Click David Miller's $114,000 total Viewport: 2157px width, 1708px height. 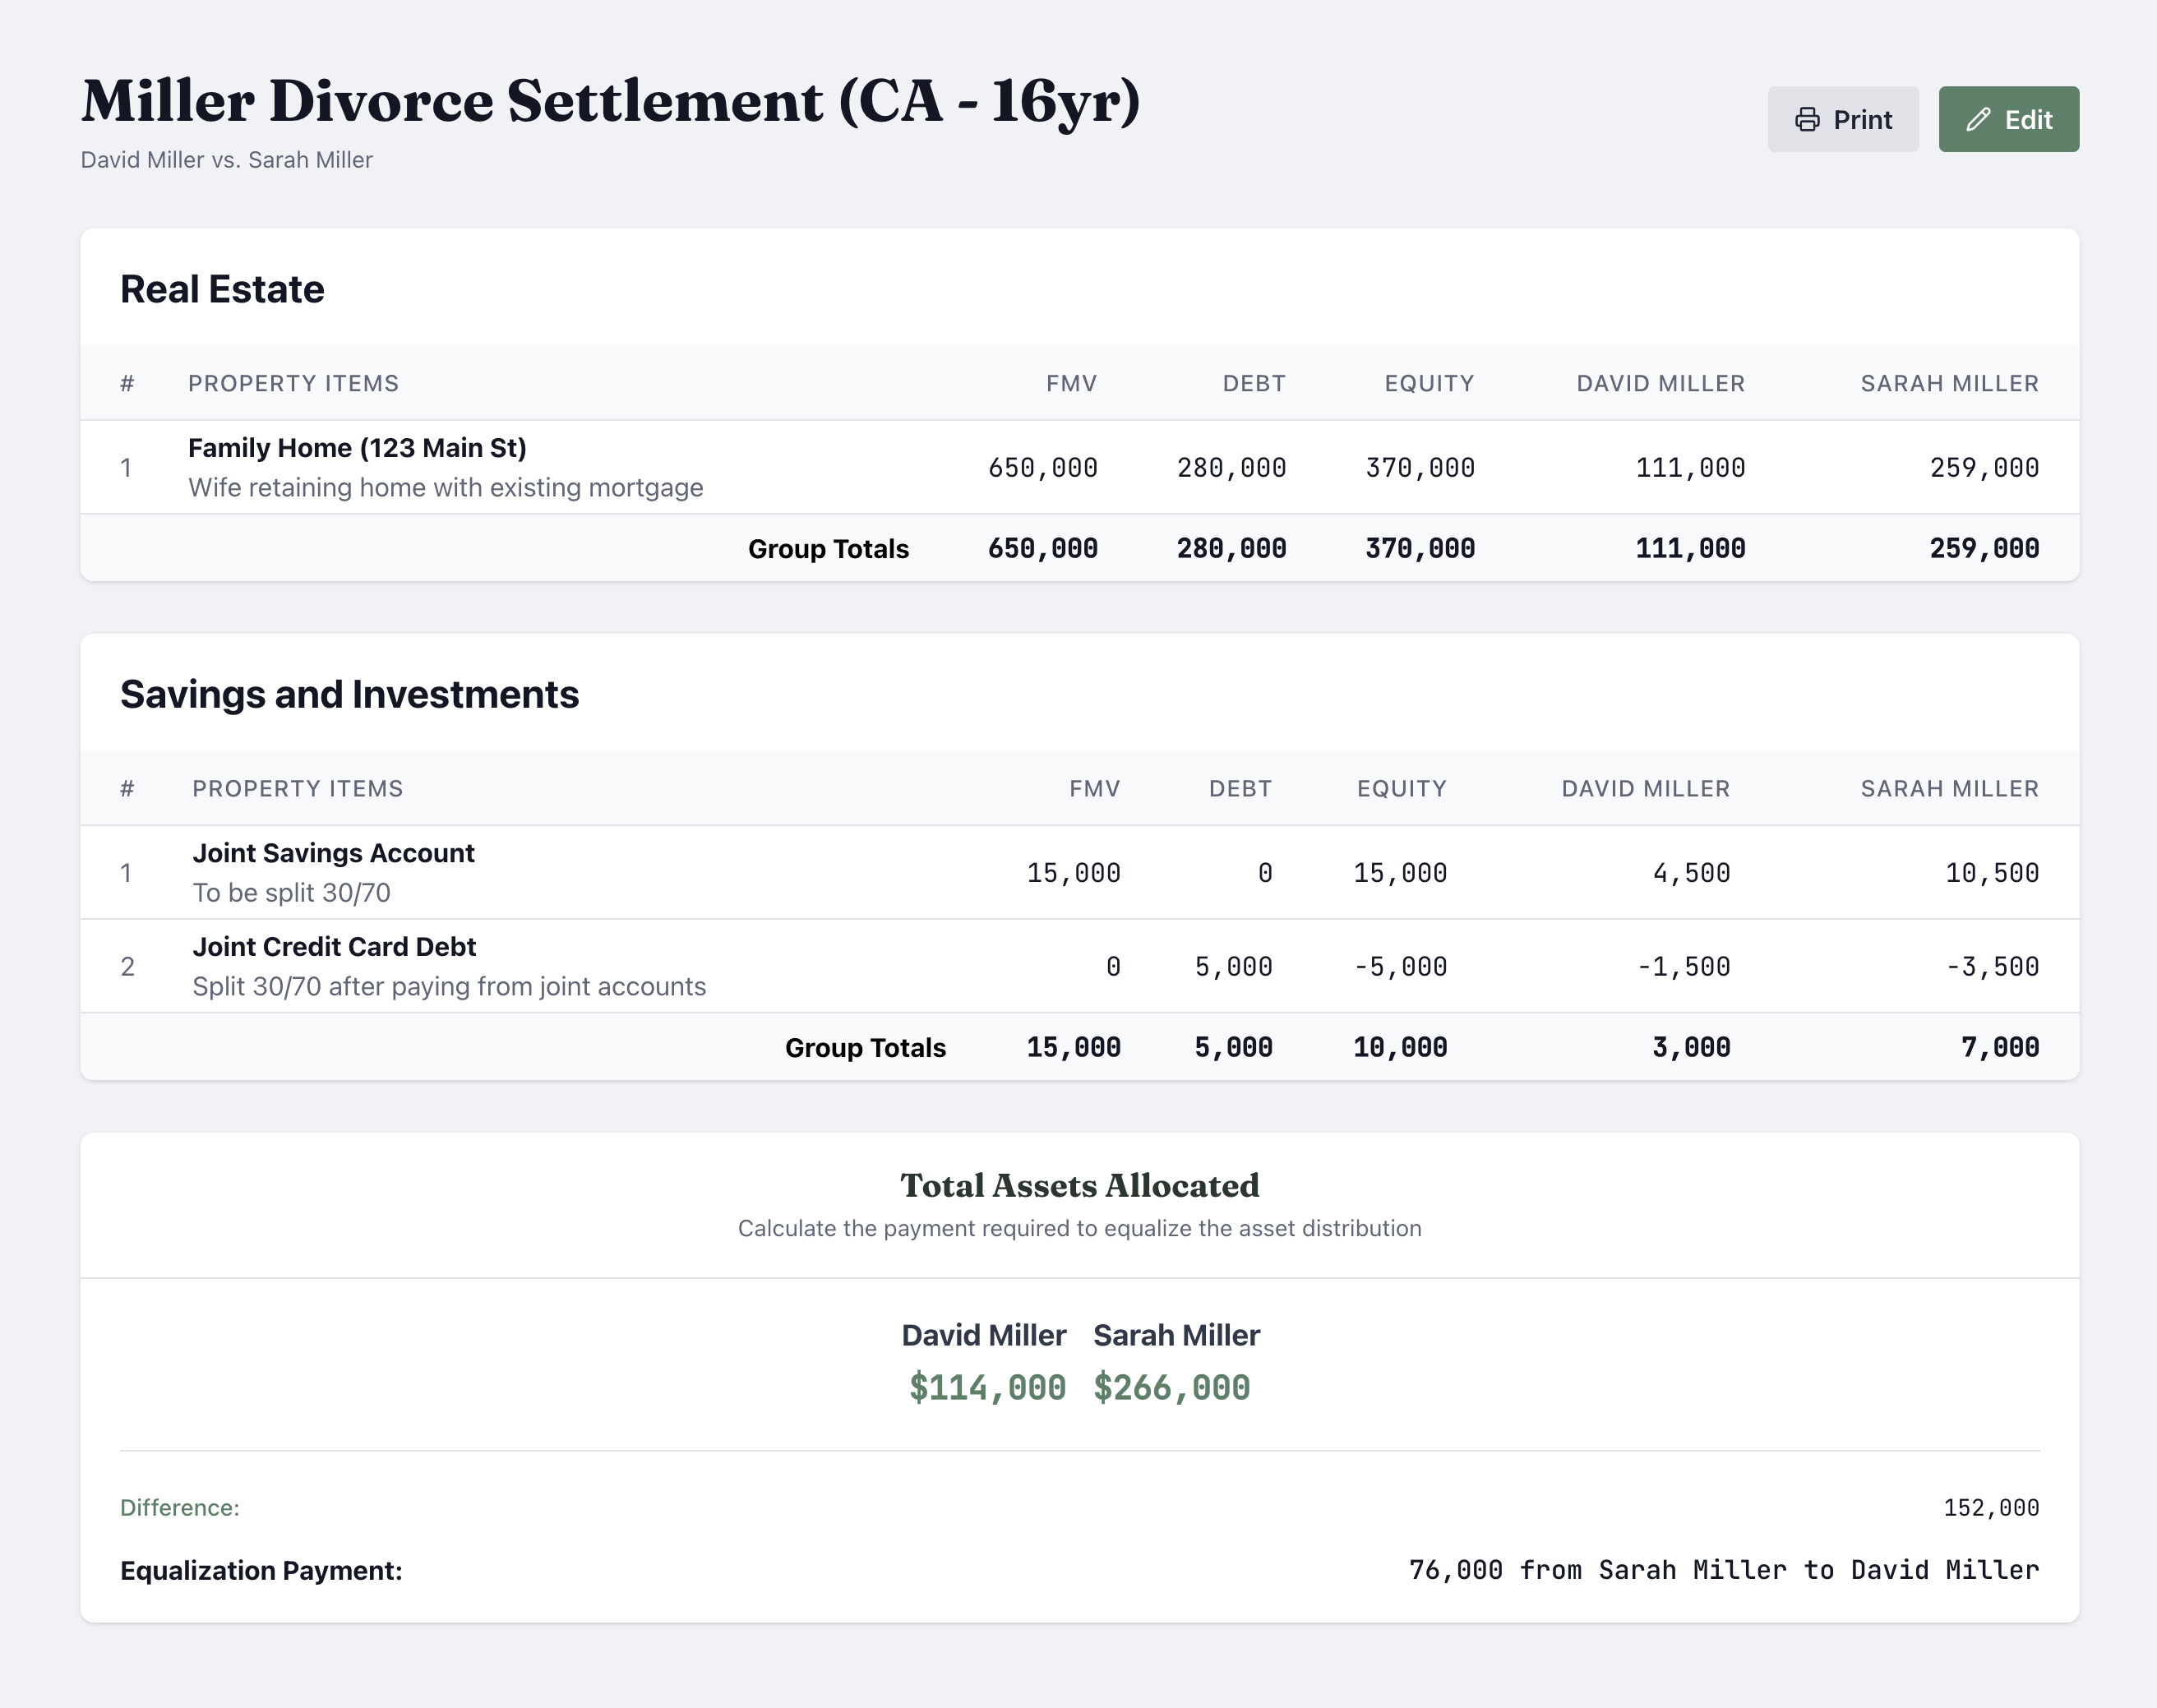point(987,1387)
